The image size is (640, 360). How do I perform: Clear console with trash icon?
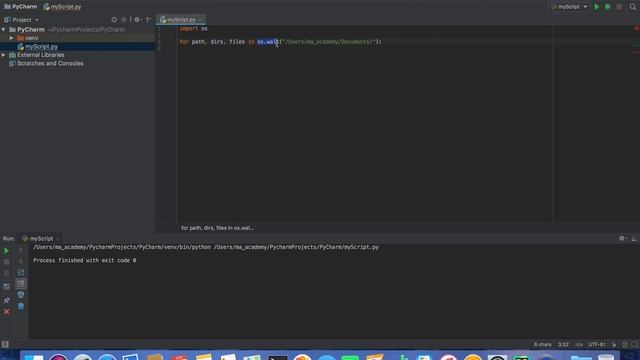point(21,306)
